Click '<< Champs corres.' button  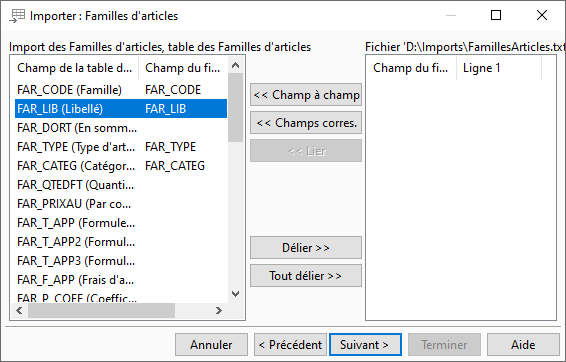point(306,123)
